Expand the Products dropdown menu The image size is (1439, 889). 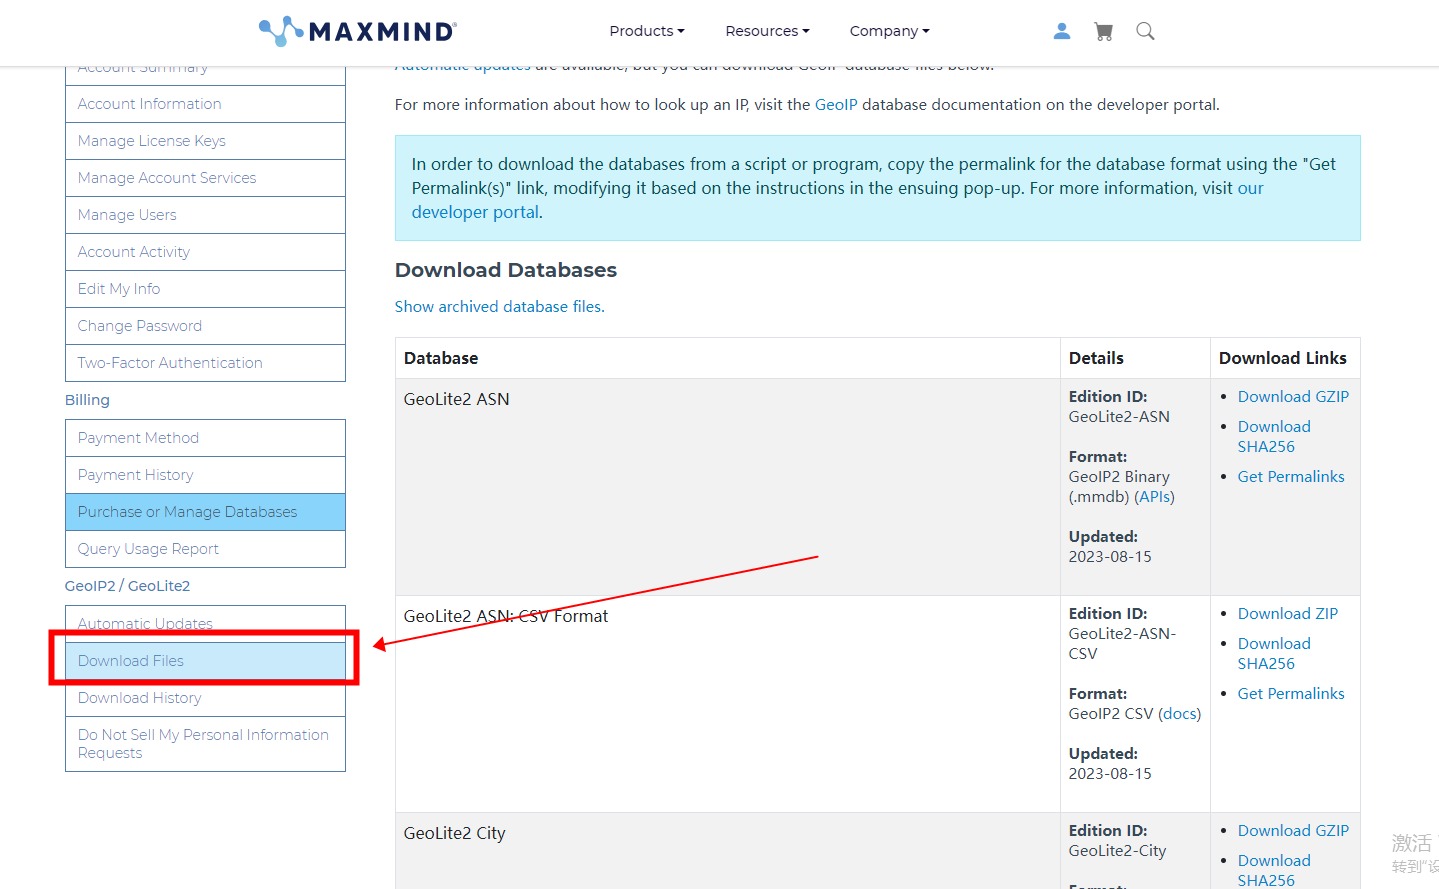point(647,31)
